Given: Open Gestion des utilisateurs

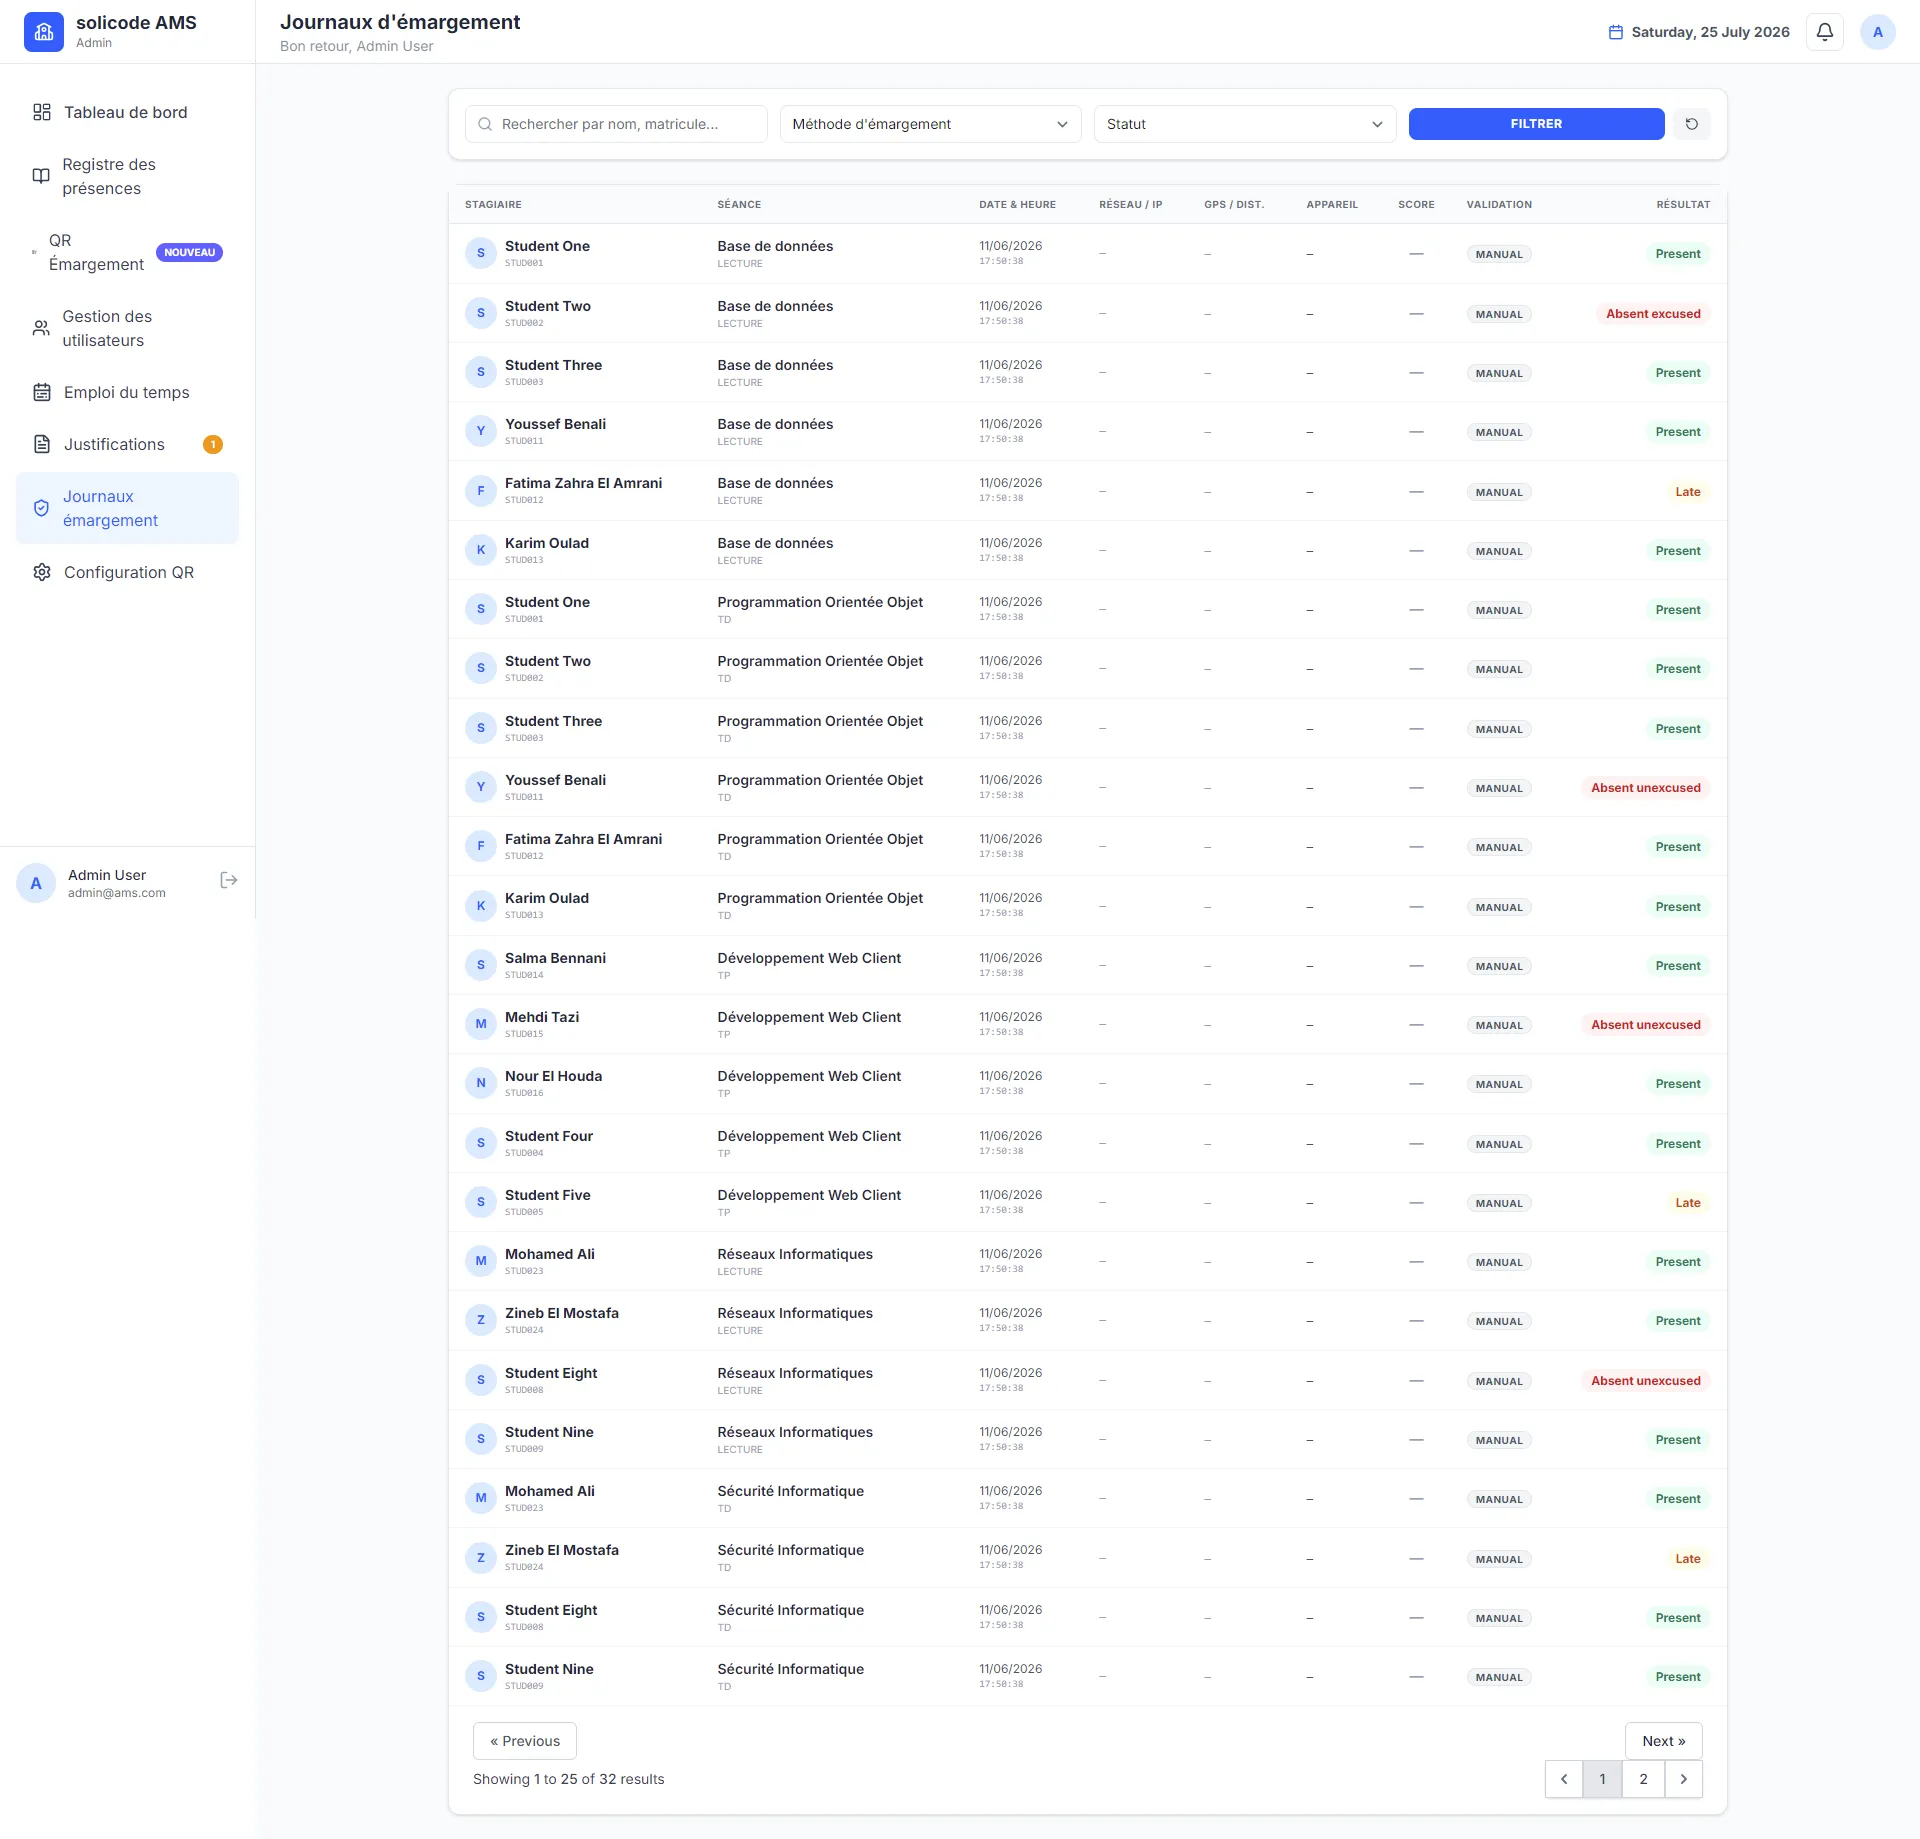Looking at the screenshot, I should pos(127,328).
